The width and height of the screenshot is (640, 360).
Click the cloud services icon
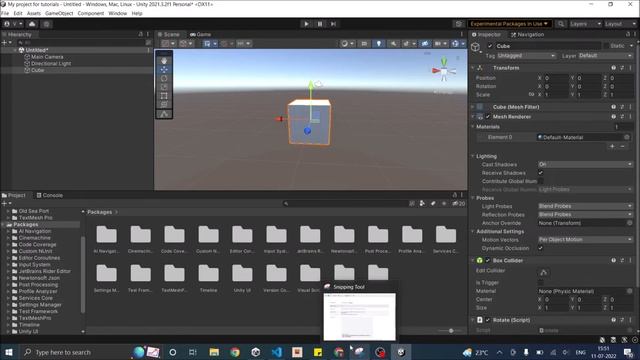32,24
